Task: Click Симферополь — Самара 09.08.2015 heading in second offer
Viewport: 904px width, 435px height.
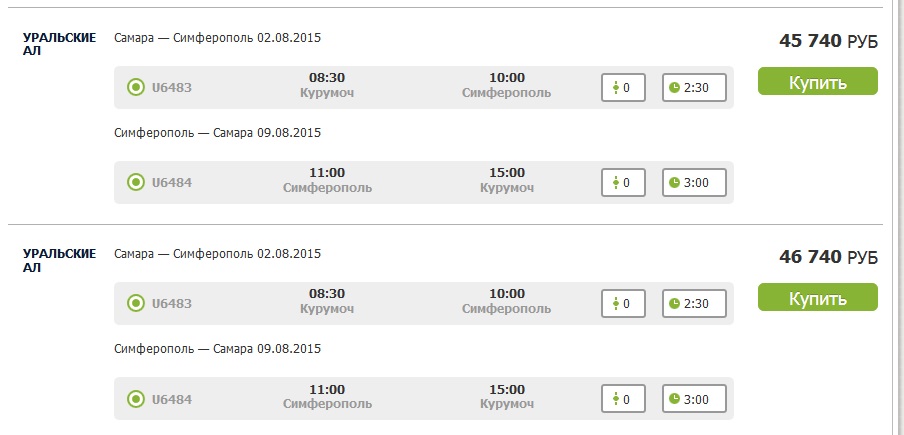Action: pos(217,349)
